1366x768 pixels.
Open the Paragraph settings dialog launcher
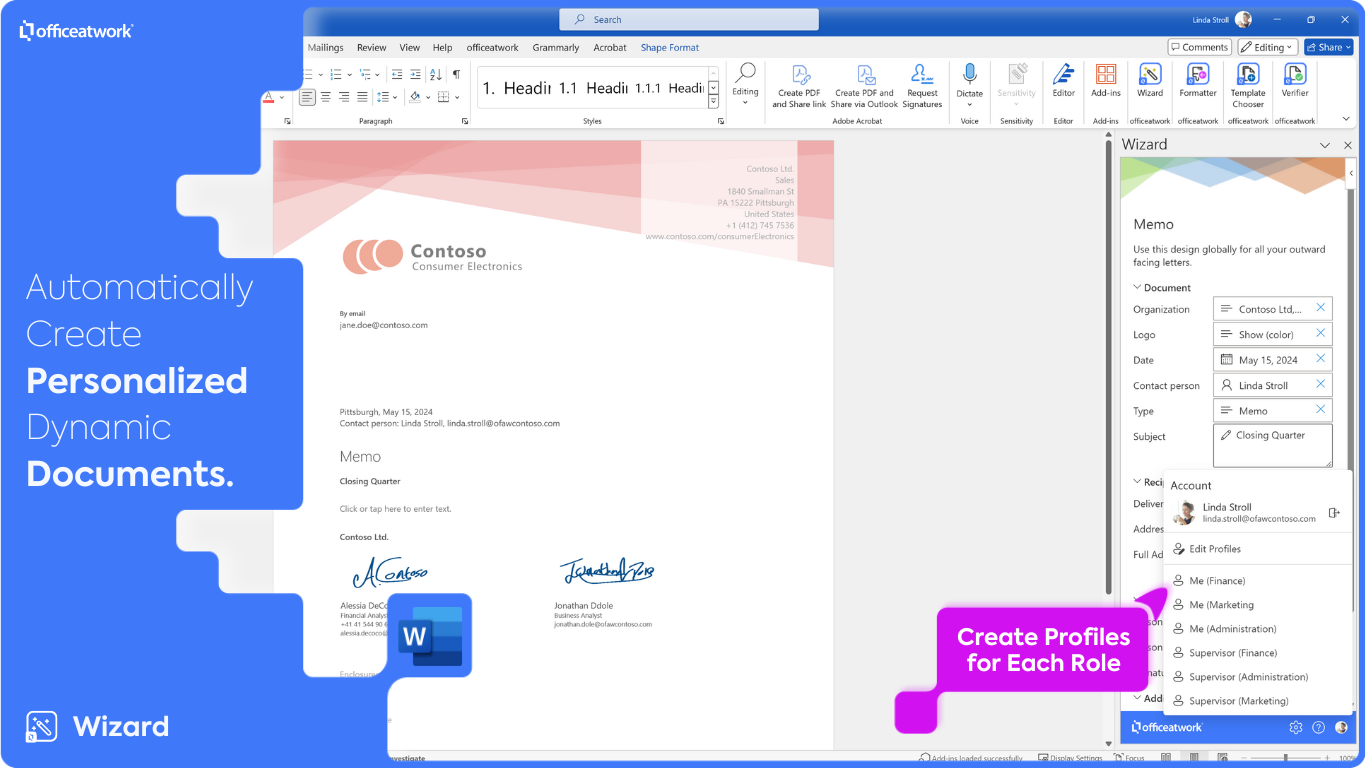point(465,121)
